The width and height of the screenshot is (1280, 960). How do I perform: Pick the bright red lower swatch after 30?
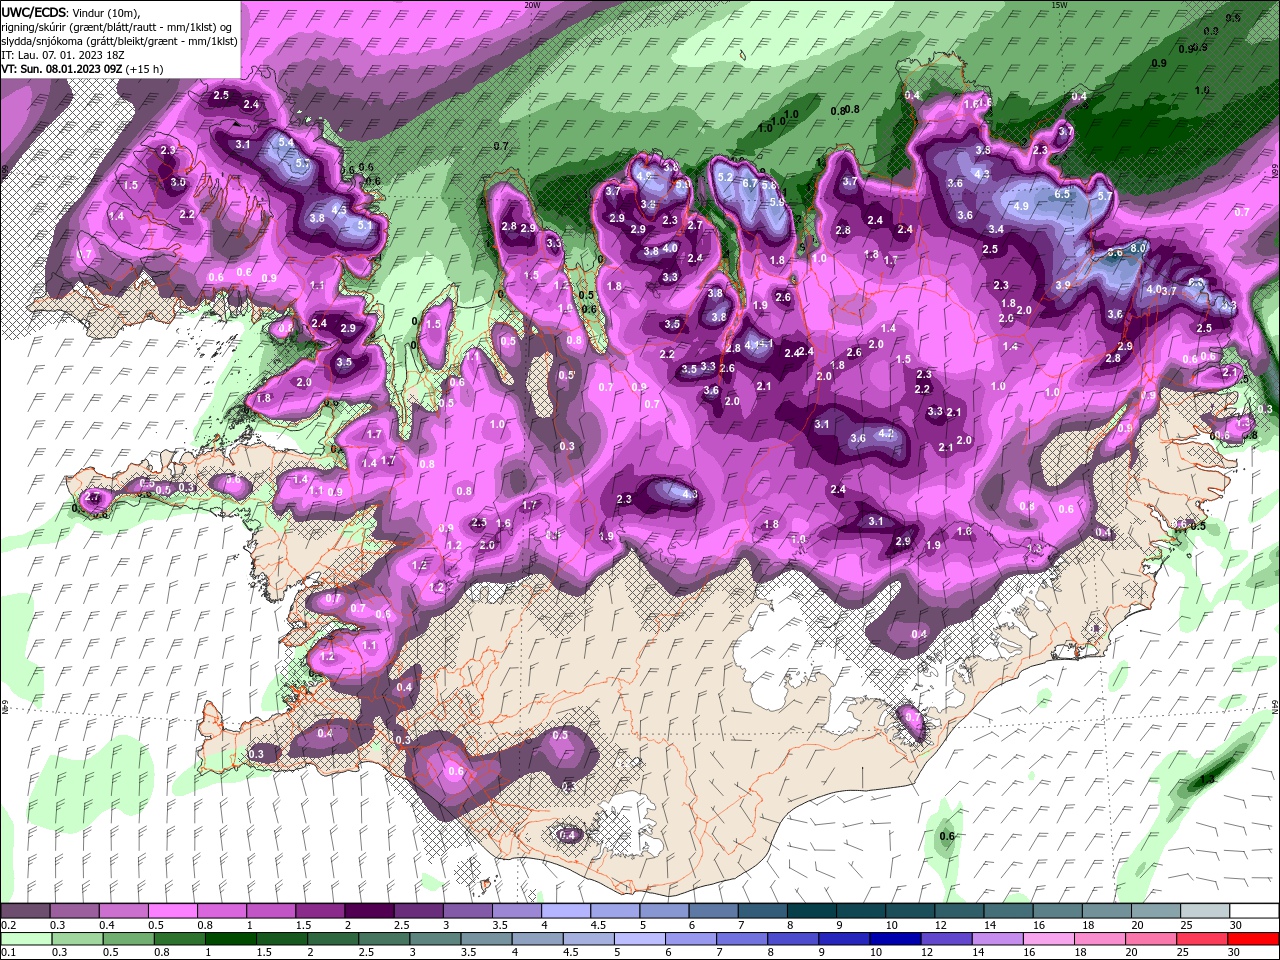point(1253,939)
